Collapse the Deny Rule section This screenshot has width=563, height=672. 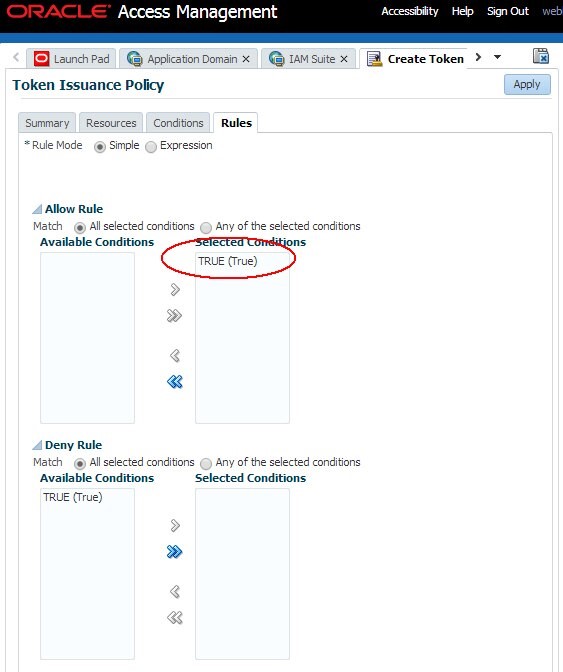[37, 445]
